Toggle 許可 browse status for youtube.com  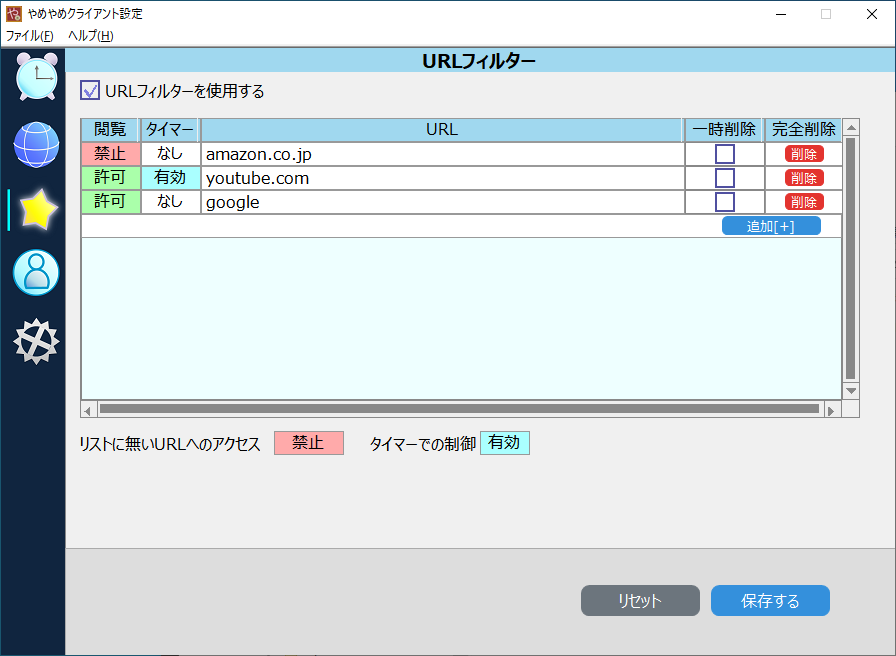110,178
